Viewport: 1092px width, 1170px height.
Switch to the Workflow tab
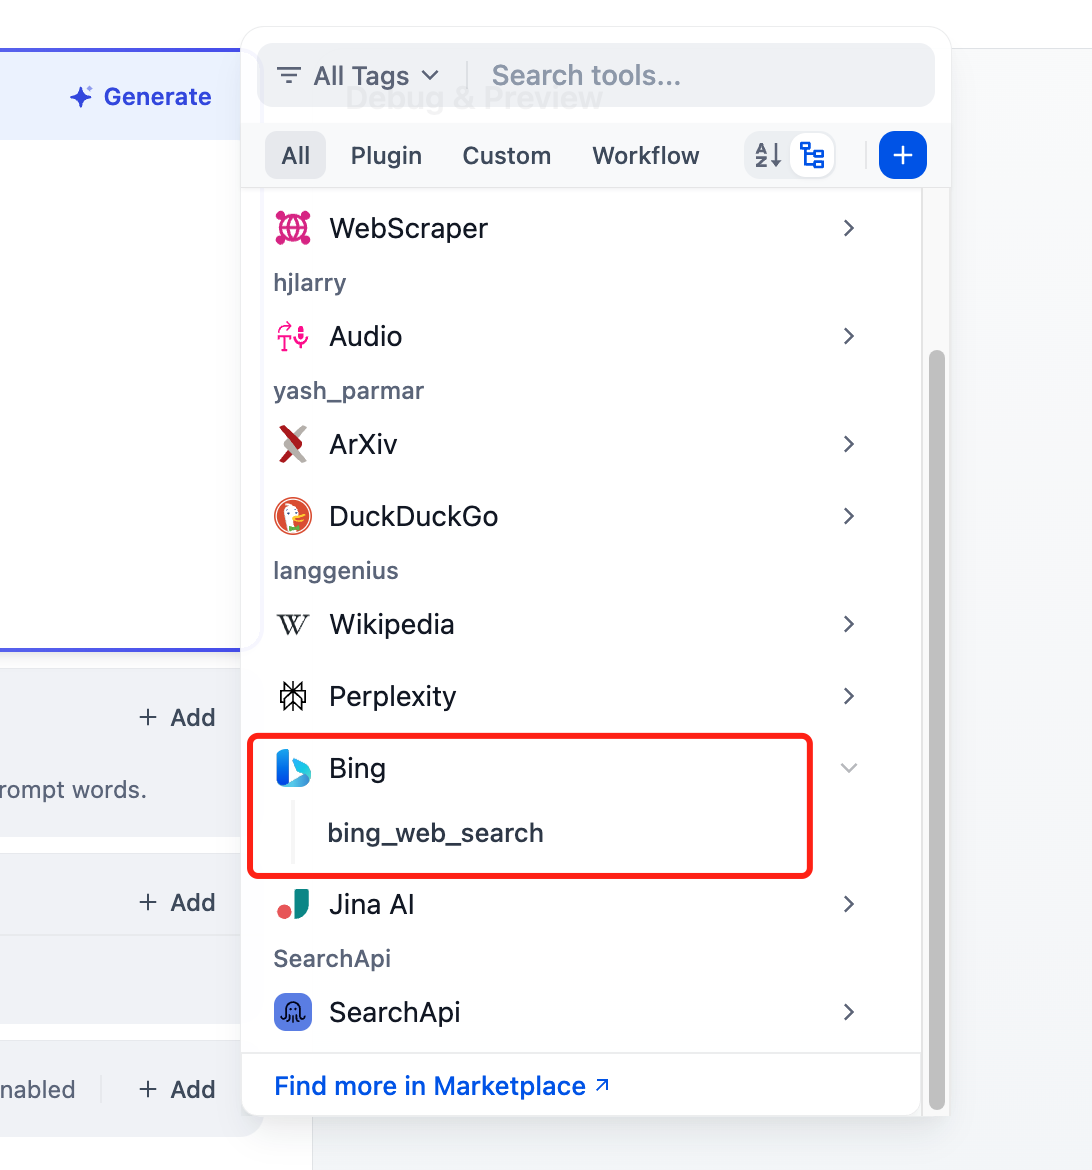[x=646, y=156]
